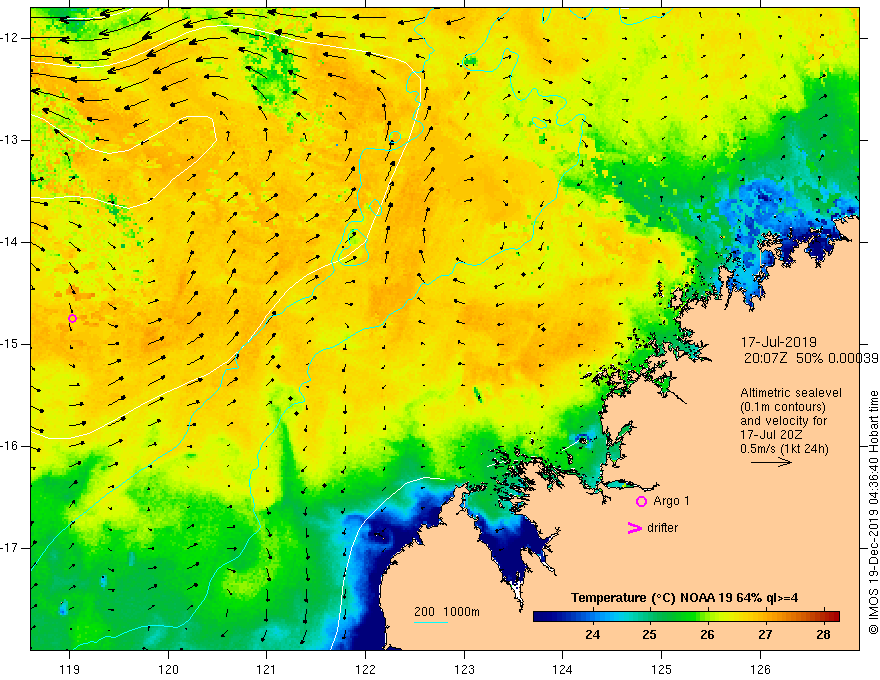Click the longitude axis label '125'
Screen dimensions: 880x680
click(x=662, y=669)
